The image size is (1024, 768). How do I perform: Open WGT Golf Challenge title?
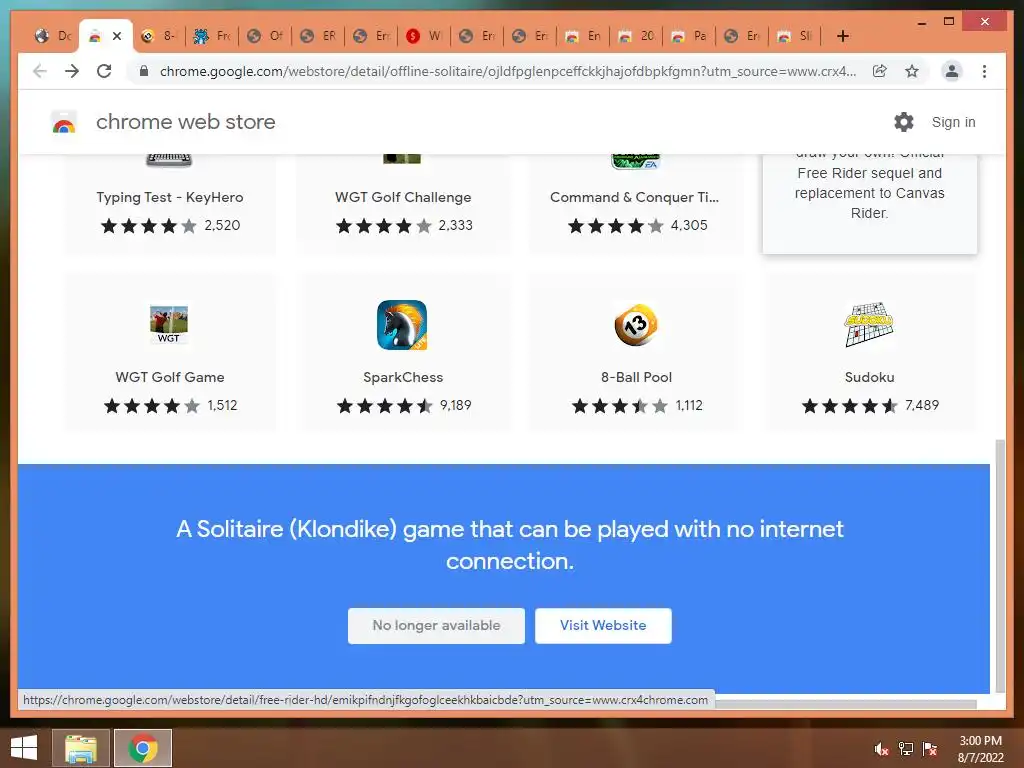403,197
